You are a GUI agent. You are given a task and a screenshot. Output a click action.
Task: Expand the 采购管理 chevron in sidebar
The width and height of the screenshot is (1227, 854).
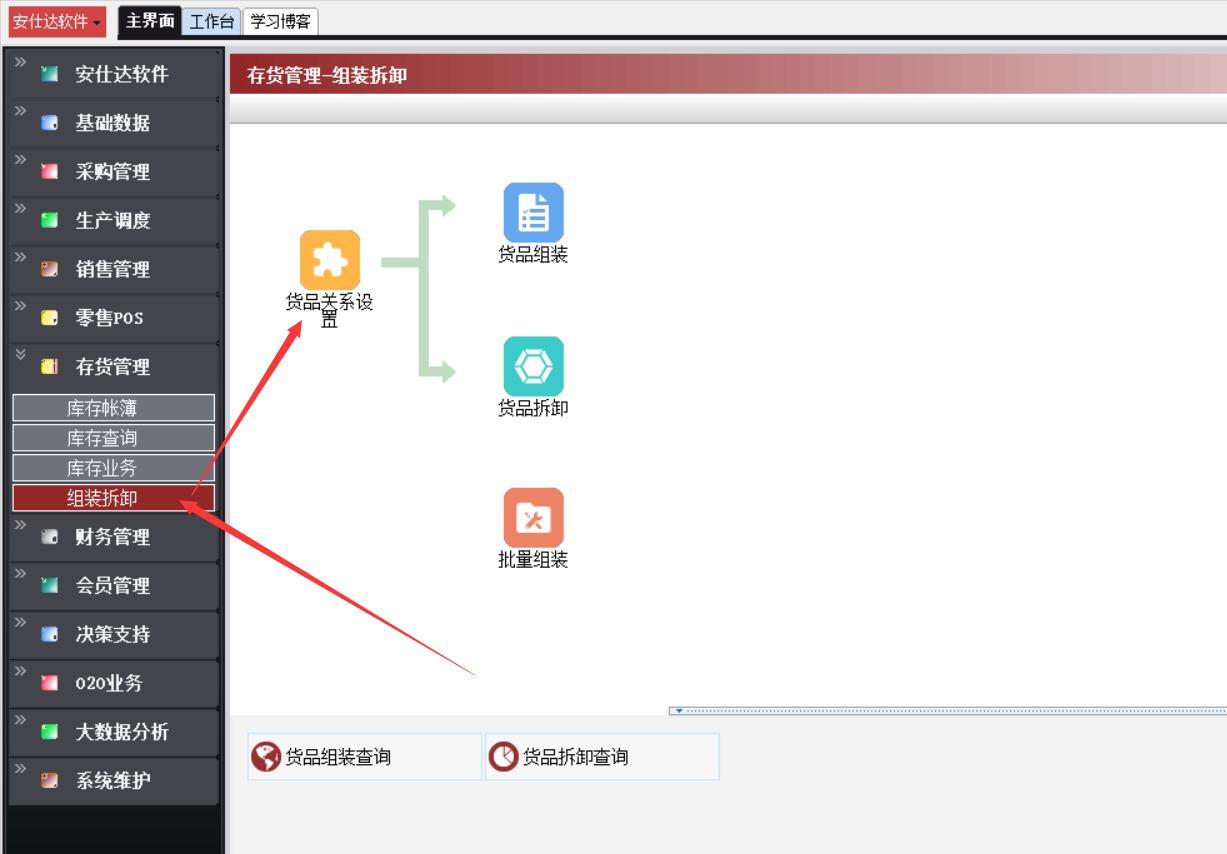pos(20,159)
